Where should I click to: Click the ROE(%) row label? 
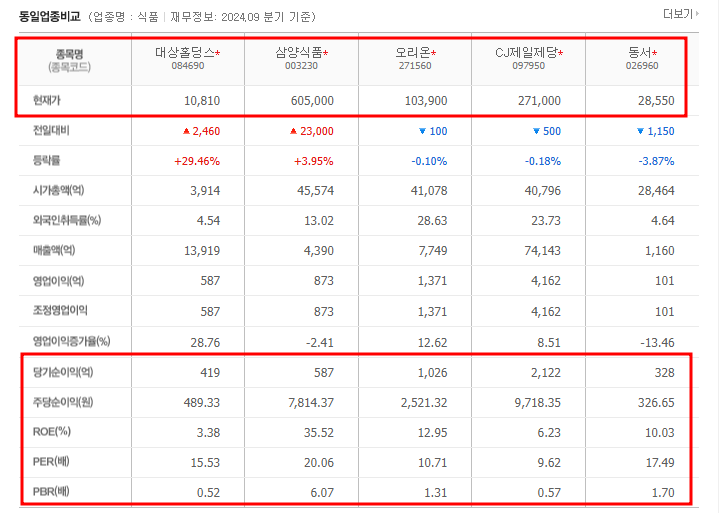[x=52, y=431]
